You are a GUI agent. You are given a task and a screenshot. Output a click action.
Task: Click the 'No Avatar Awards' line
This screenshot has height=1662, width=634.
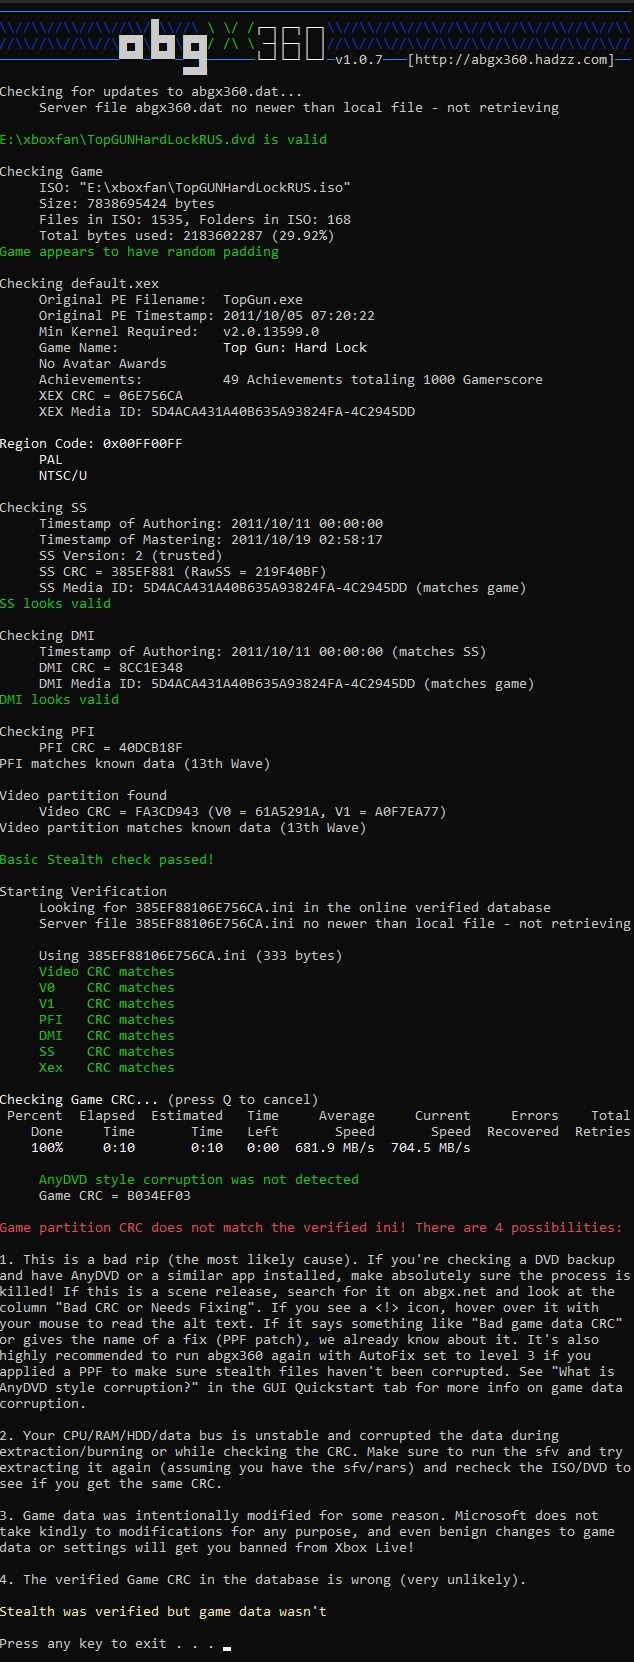coord(103,364)
